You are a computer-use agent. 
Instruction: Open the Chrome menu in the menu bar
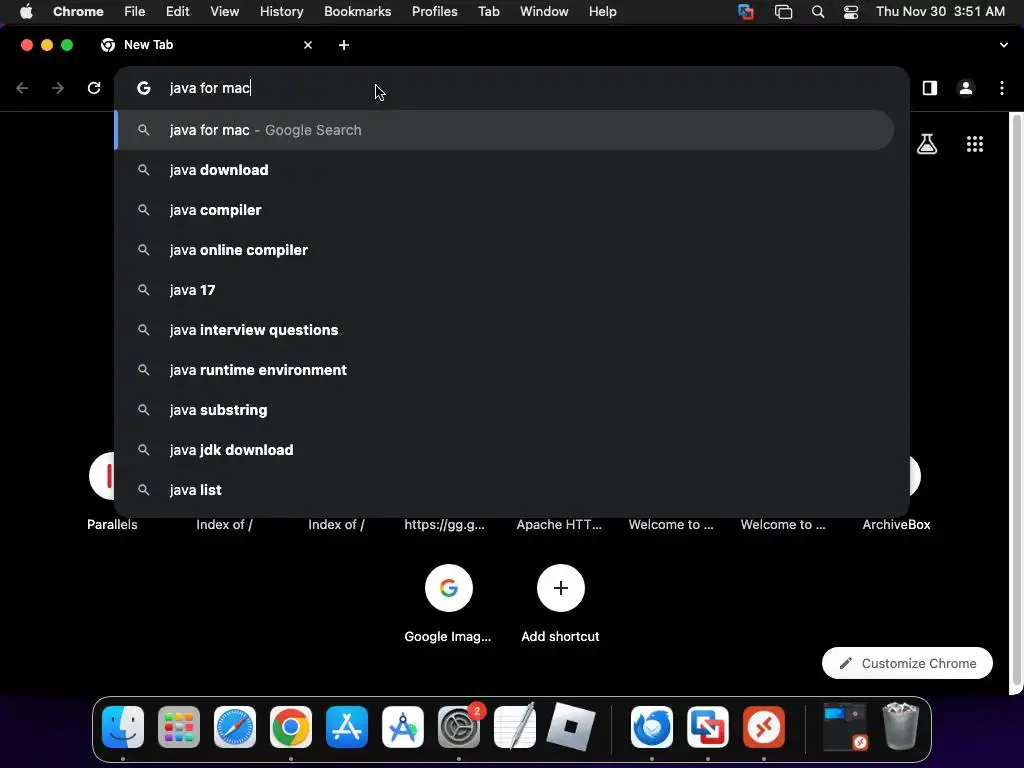tap(78, 12)
